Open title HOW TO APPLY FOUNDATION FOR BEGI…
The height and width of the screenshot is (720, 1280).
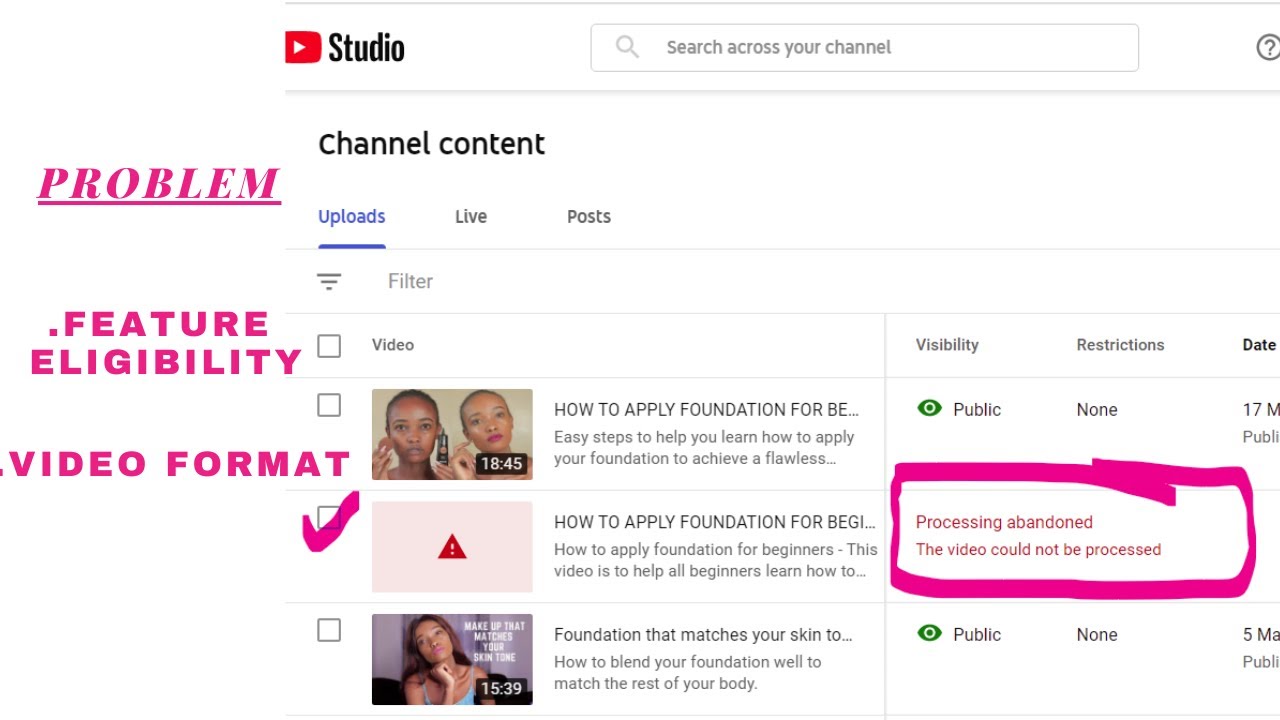tap(715, 522)
